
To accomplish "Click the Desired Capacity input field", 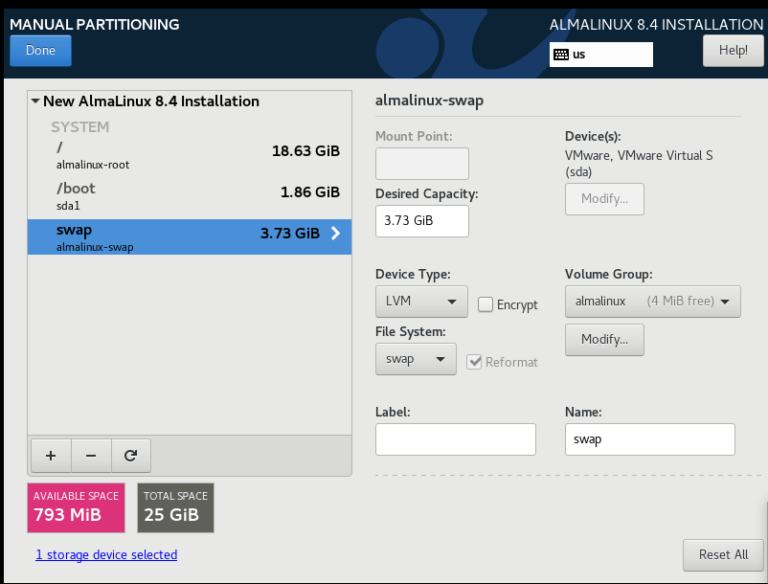I will [x=422, y=221].
